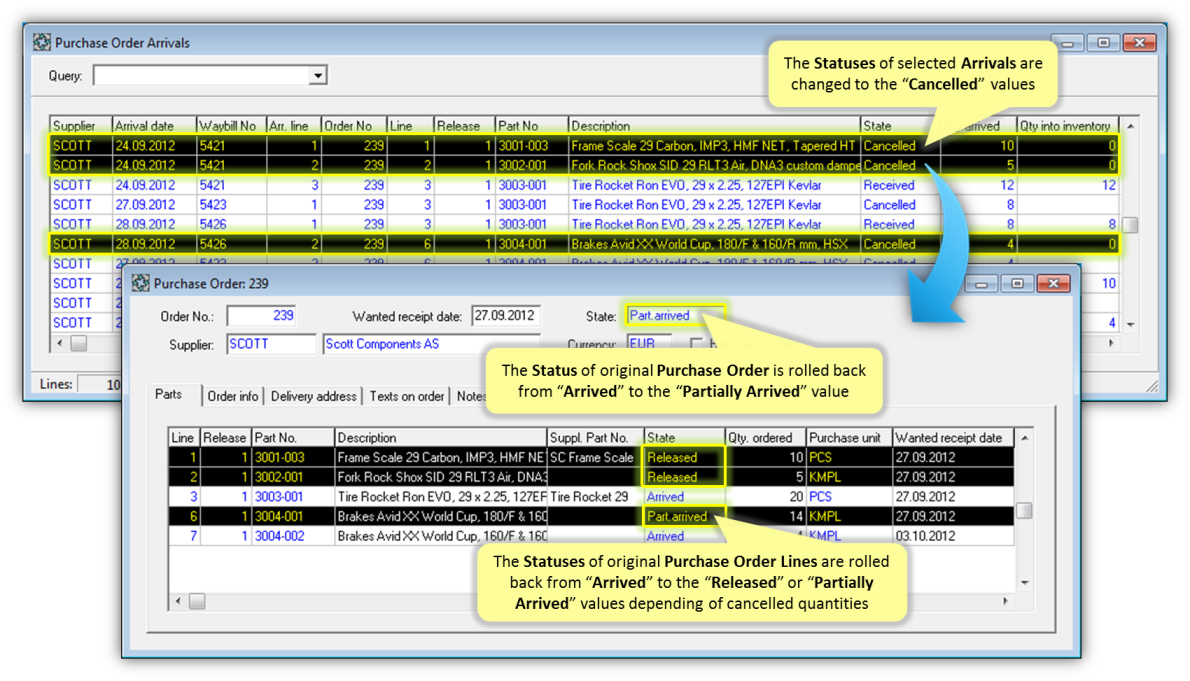Click the left arrow of the Arrivals horizontal scrollbar

pos(59,343)
